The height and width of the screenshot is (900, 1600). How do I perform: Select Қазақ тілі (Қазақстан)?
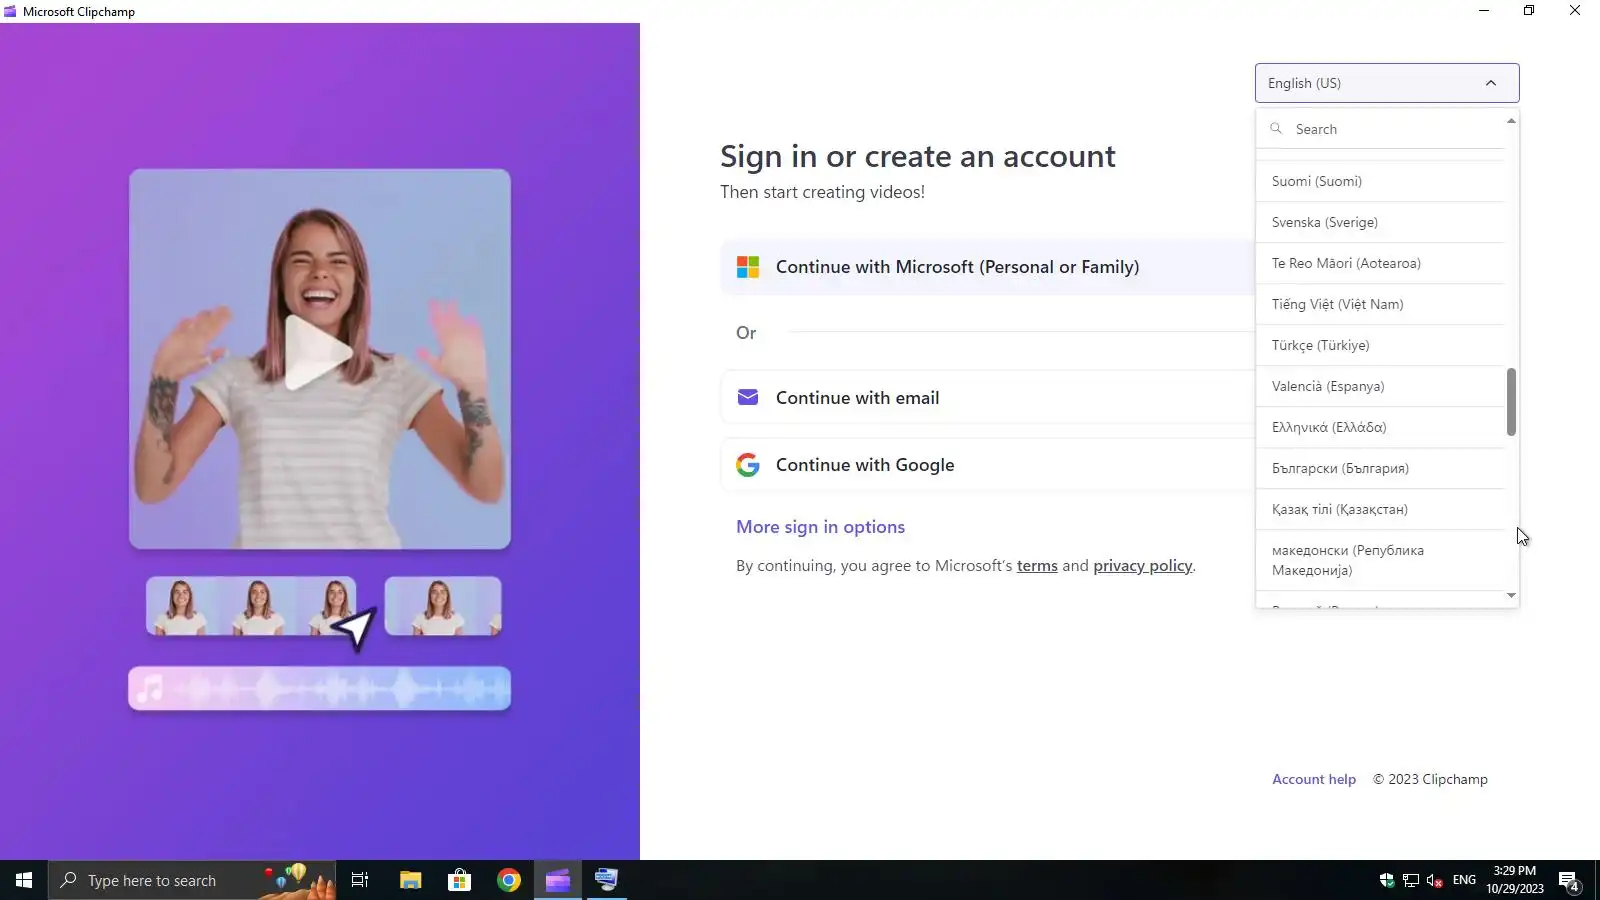(x=1380, y=509)
